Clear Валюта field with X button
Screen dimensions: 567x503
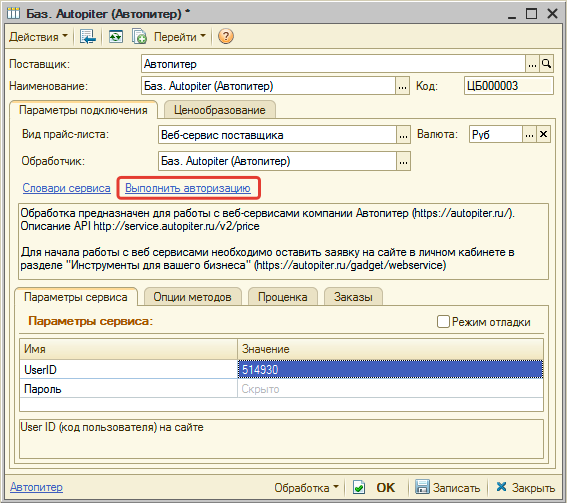[x=543, y=135]
